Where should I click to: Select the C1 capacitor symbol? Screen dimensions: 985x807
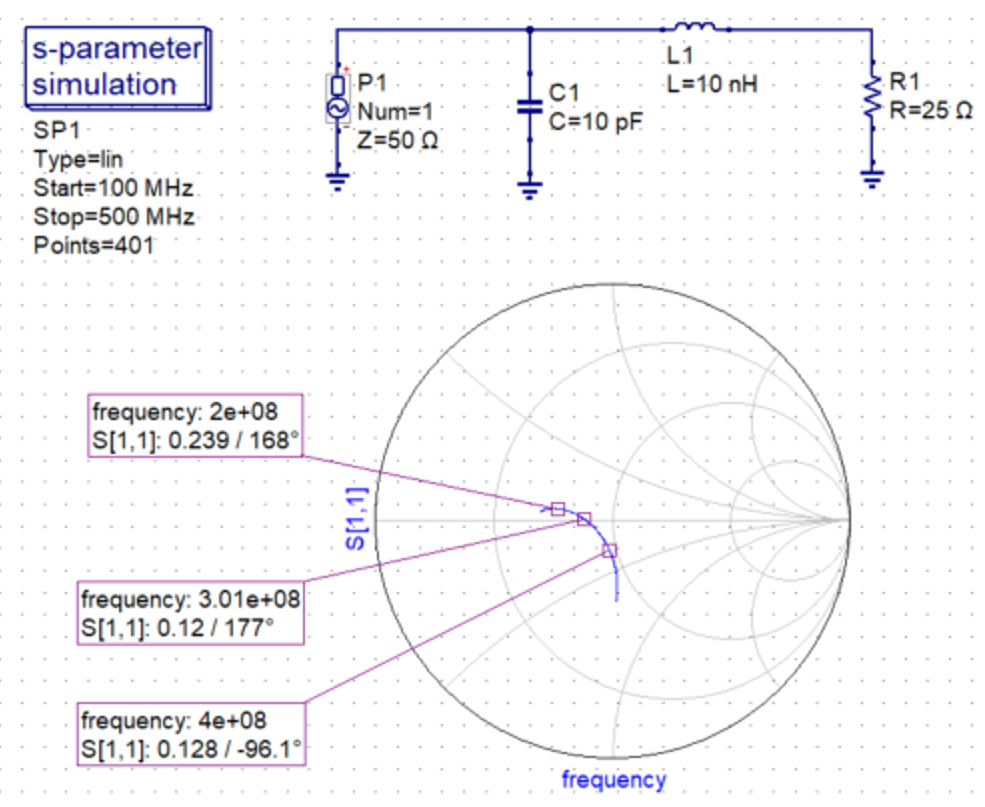[530, 107]
